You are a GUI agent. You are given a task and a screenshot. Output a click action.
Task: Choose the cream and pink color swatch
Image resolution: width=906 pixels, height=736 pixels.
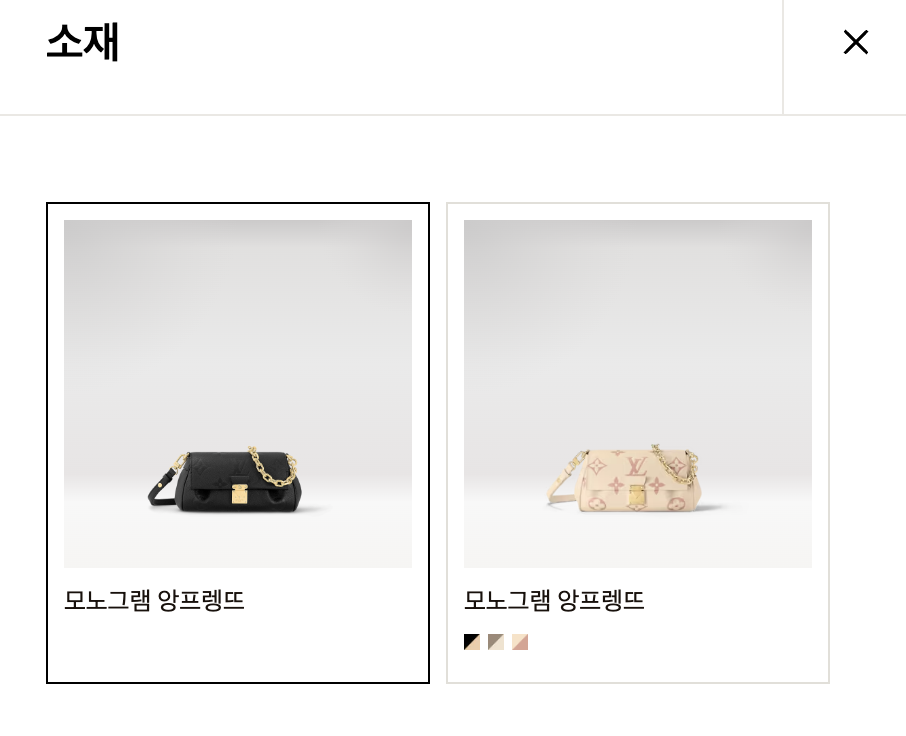click(x=520, y=642)
